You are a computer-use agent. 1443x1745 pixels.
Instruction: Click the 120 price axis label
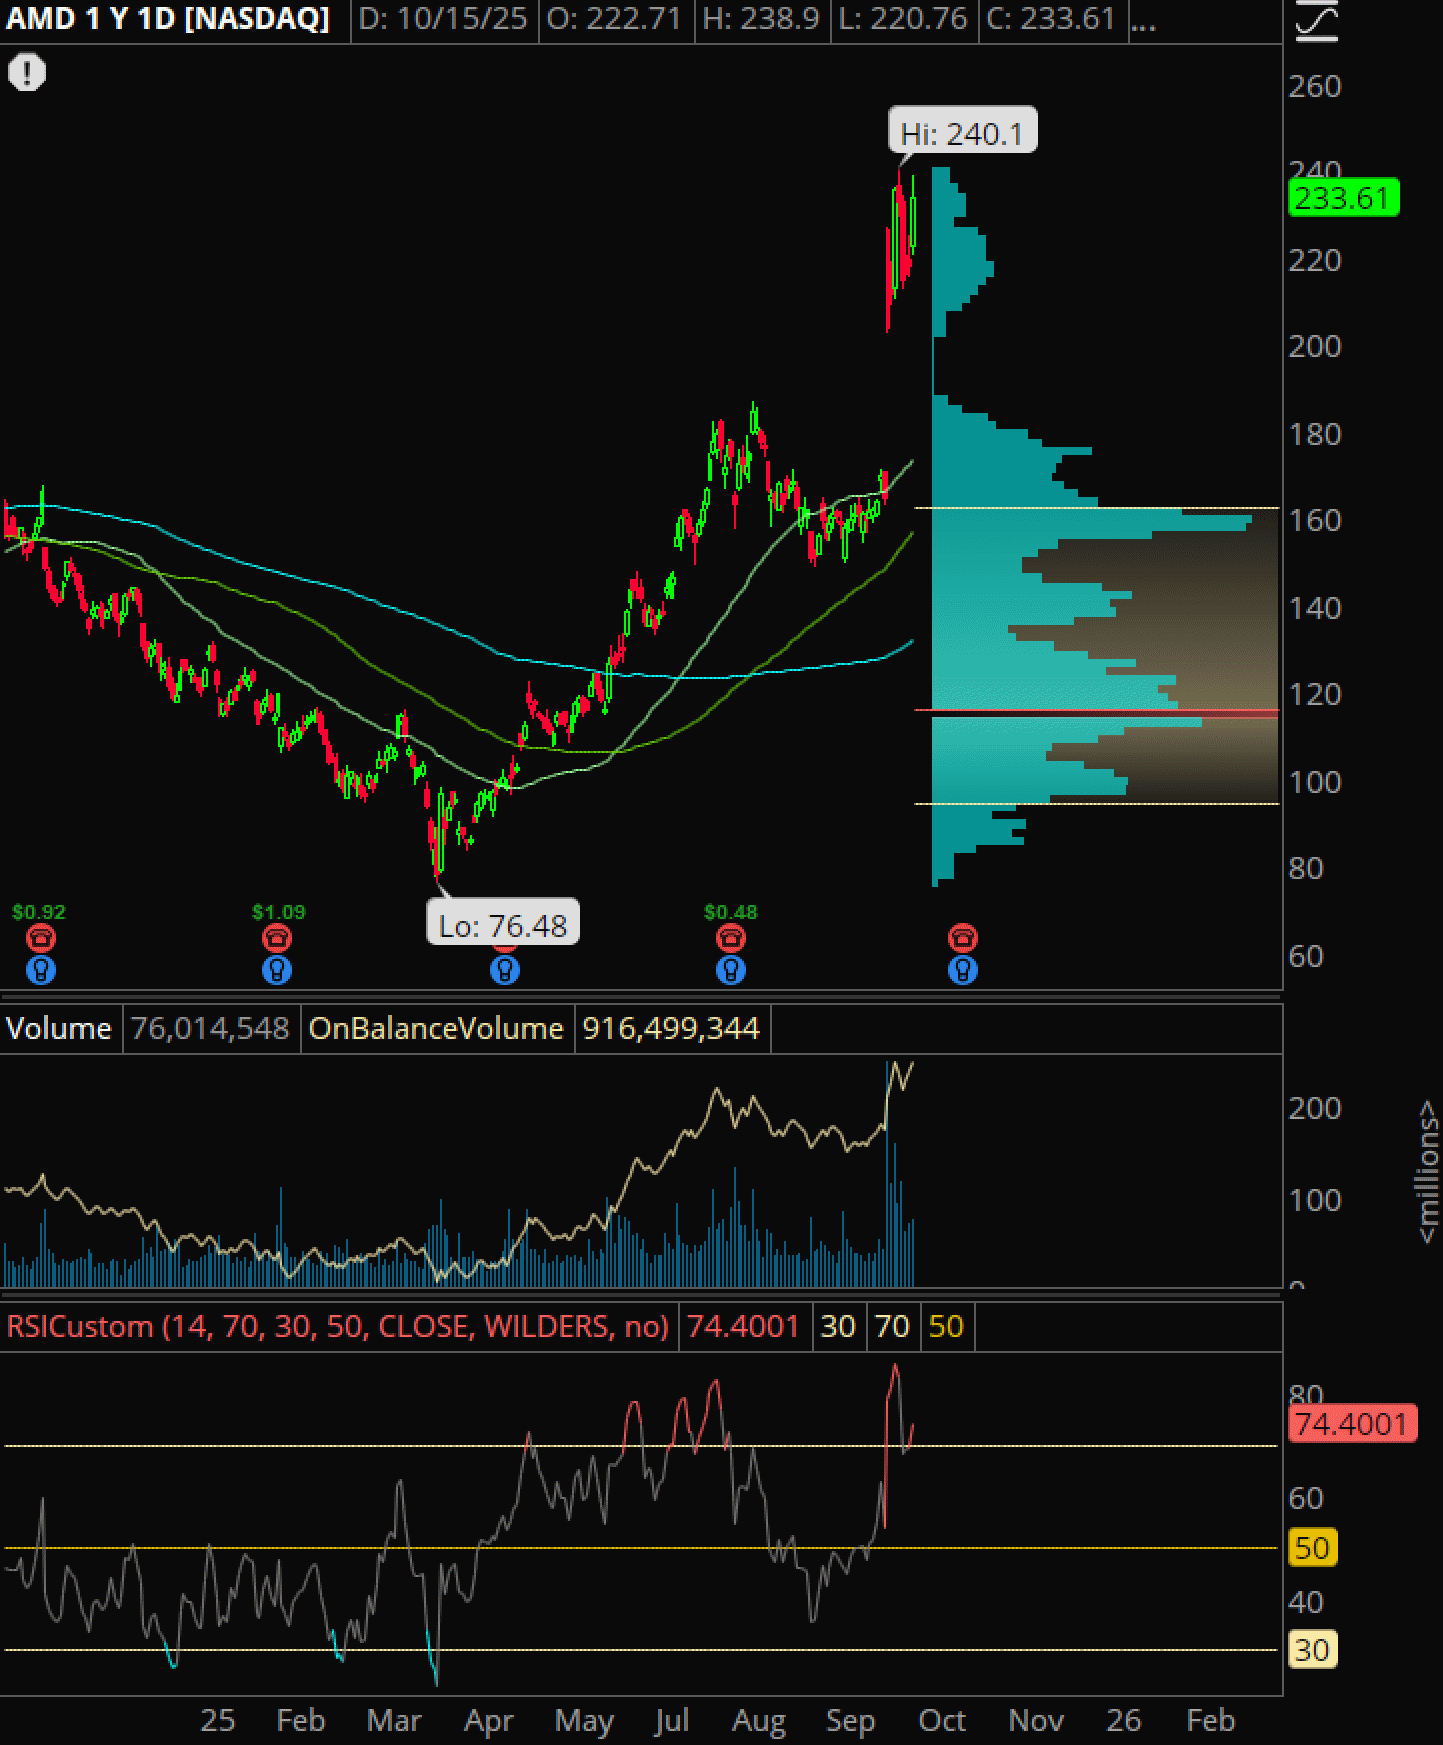coord(1315,695)
